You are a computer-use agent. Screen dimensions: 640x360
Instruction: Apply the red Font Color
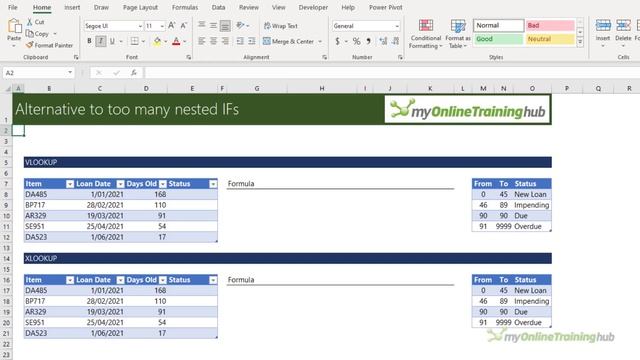tap(176, 41)
